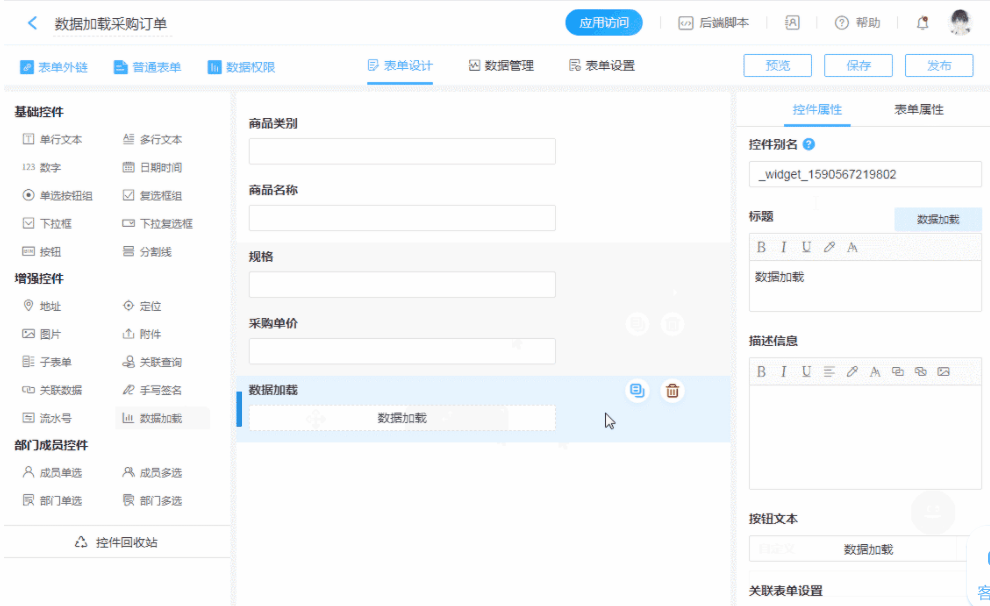Click the 发布 button
Screen dimensions: 990x606
click(938, 66)
